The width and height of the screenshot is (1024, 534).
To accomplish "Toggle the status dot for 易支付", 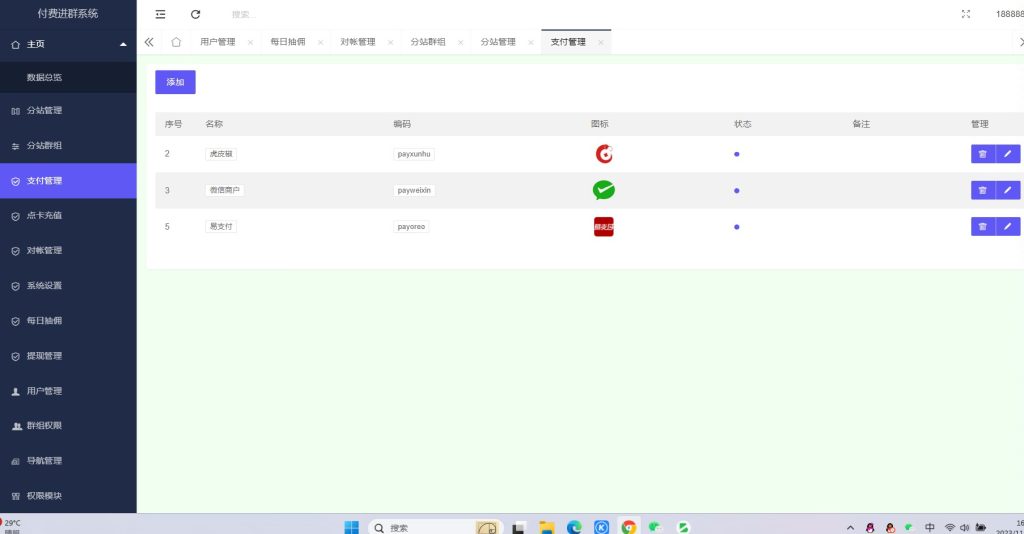I will 737,226.
